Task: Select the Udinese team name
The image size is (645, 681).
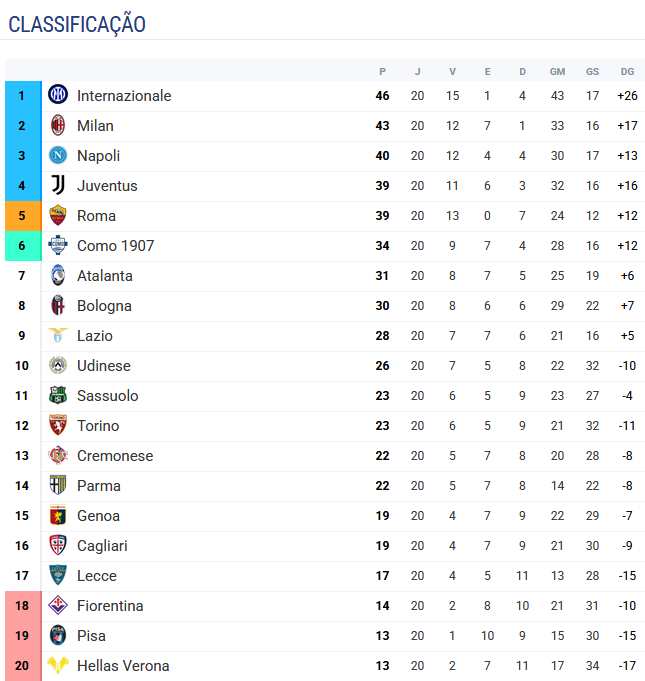Action: click(103, 366)
